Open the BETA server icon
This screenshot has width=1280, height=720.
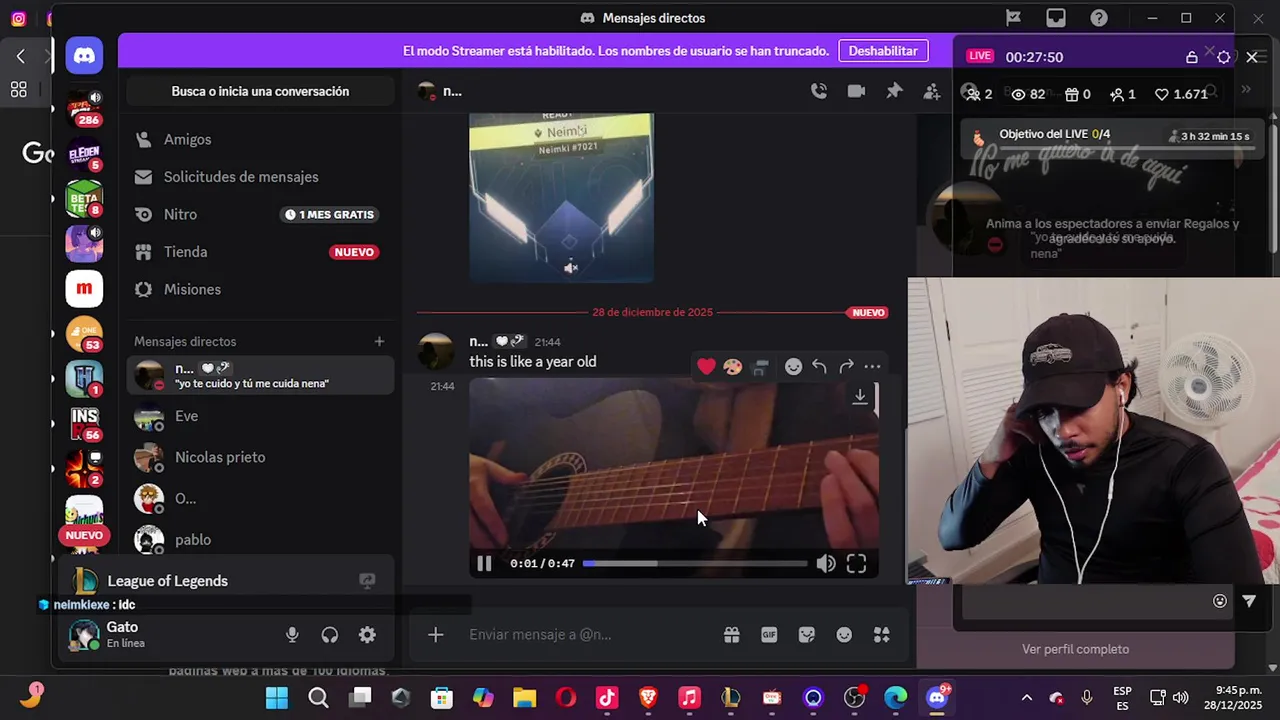coord(84,198)
